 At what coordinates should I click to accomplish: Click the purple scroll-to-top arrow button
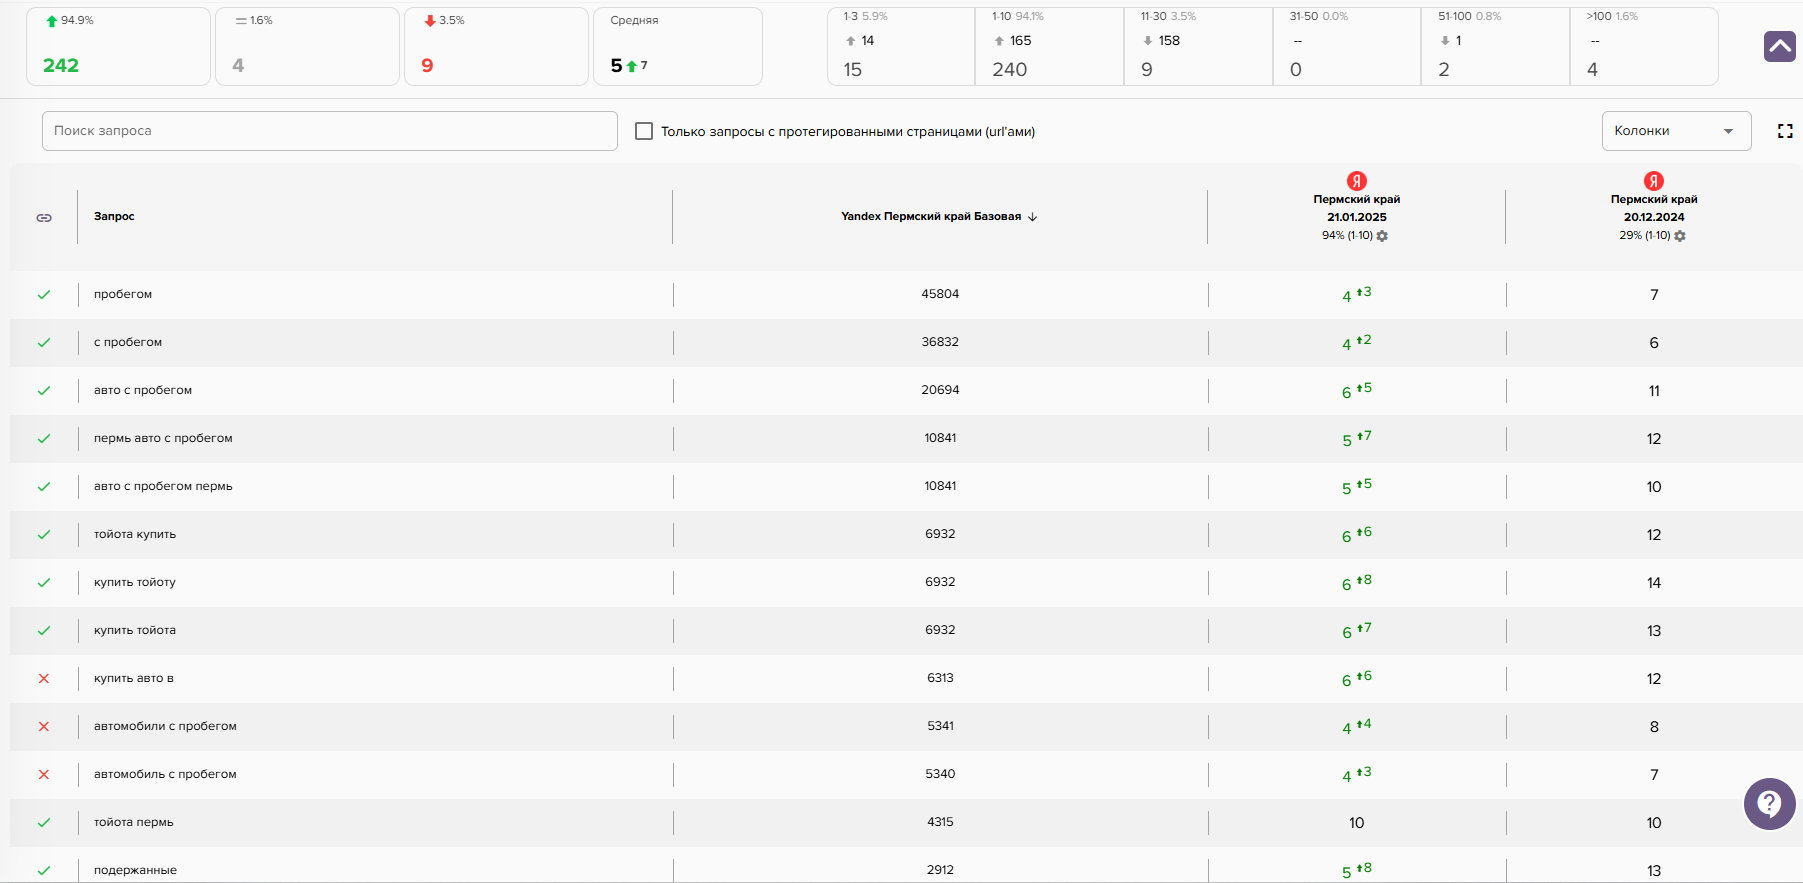pos(1779,46)
